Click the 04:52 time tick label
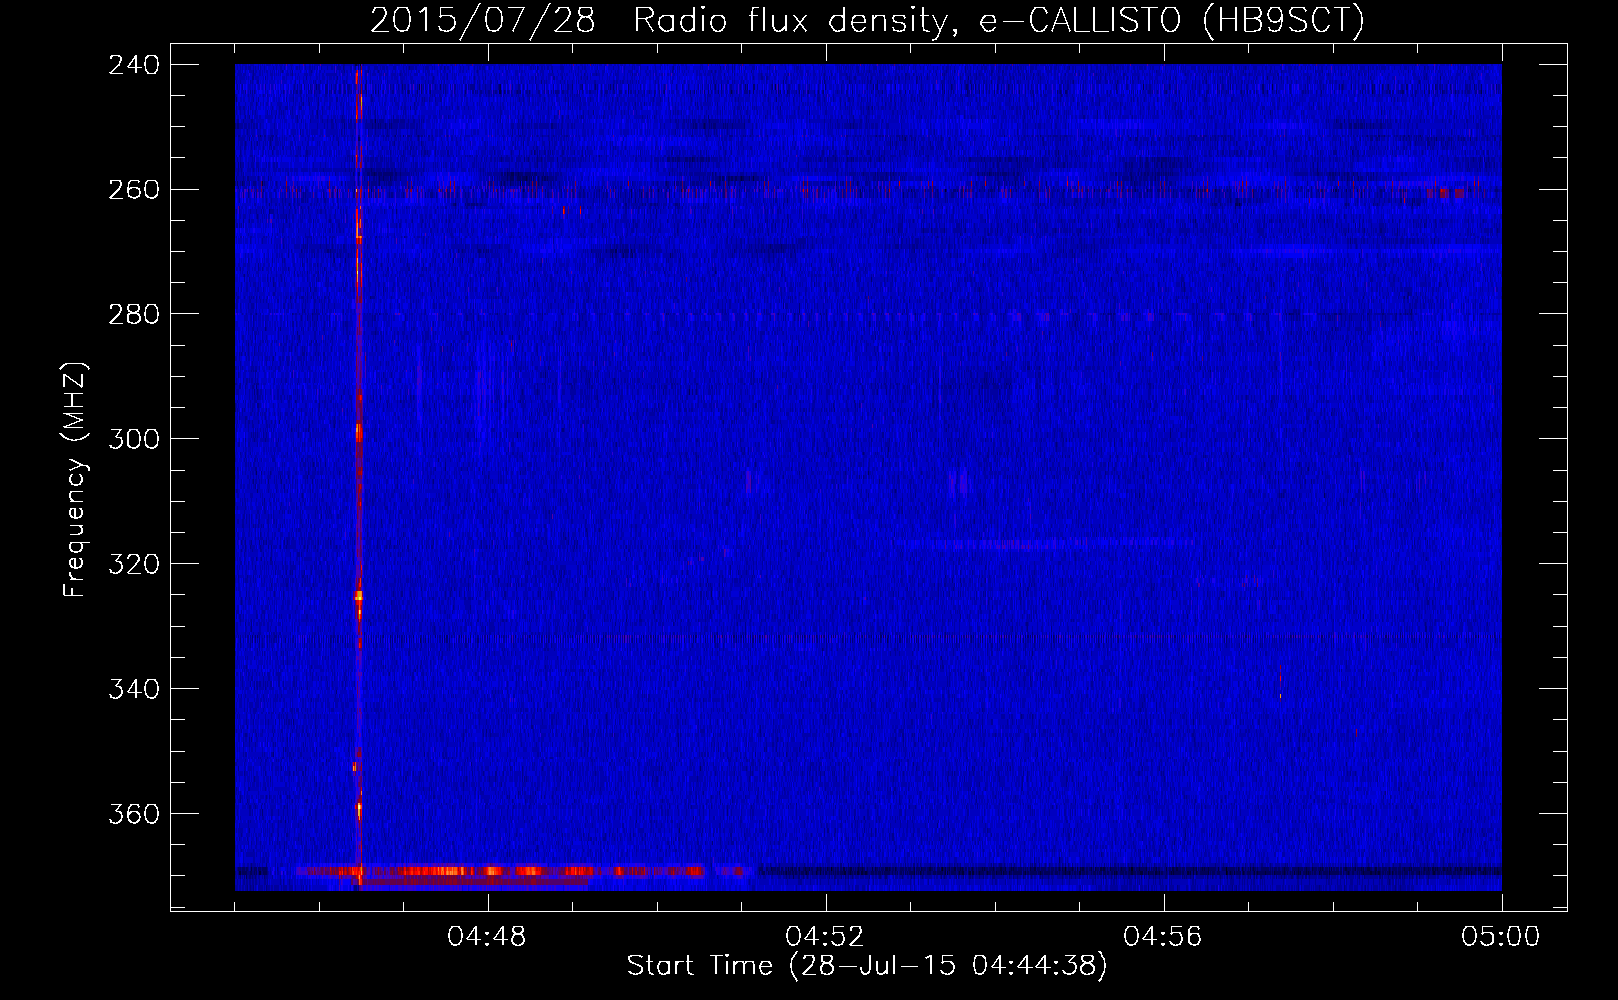1618x1000 pixels. 825,937
